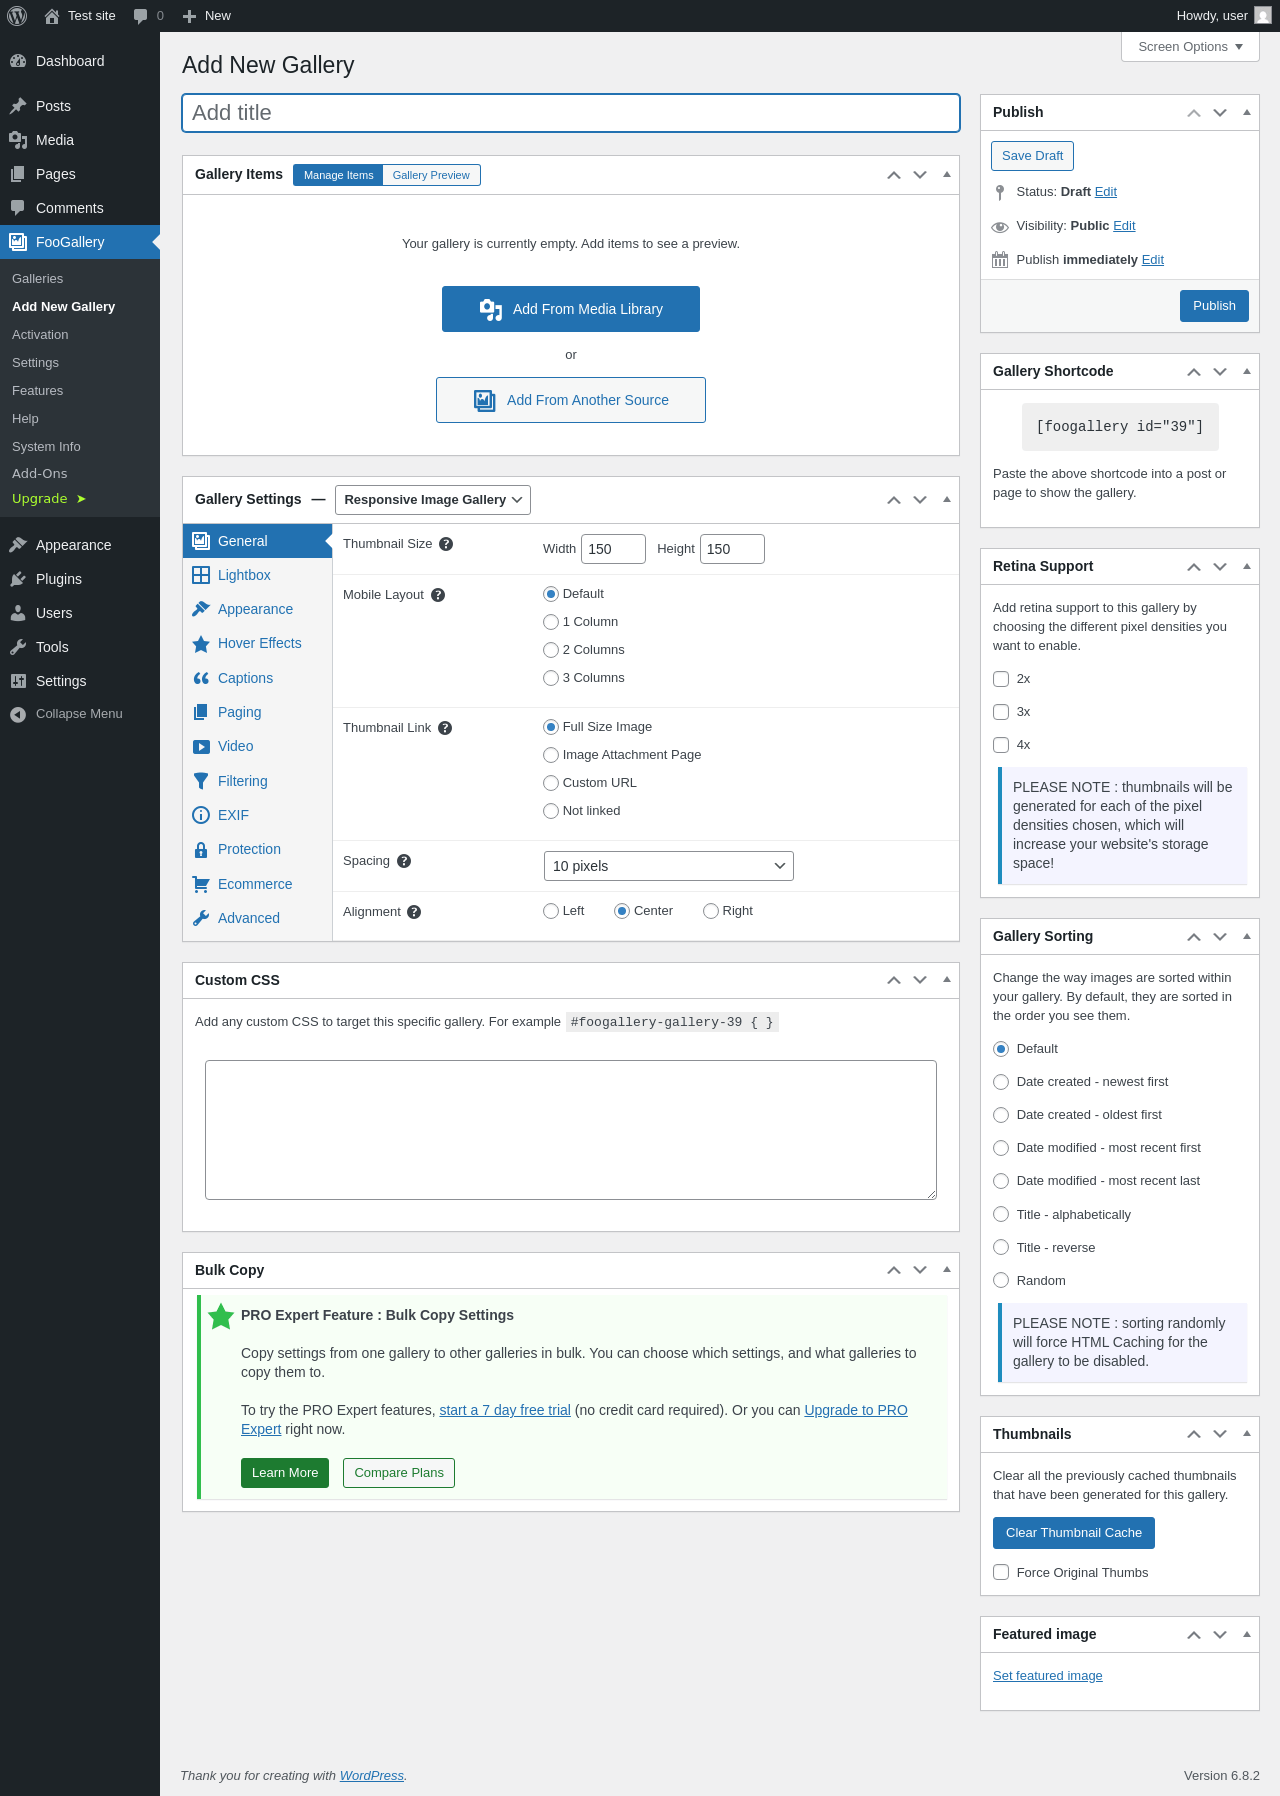1280x1796 pixels.
Task: Open the Test site home icon
Action: click(x=52, y=16)
